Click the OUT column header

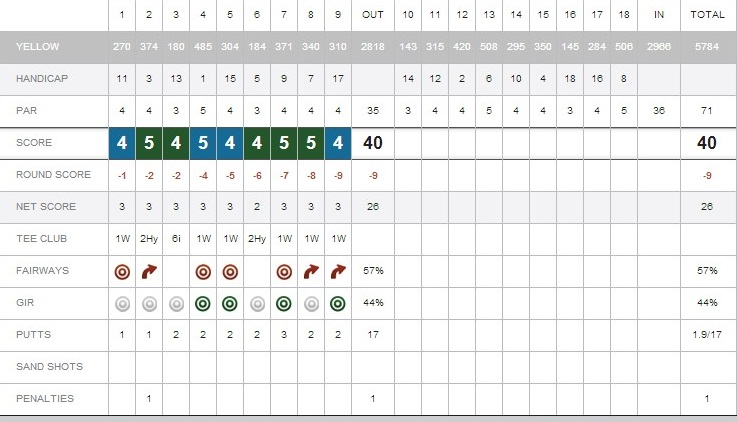[370, 15]
